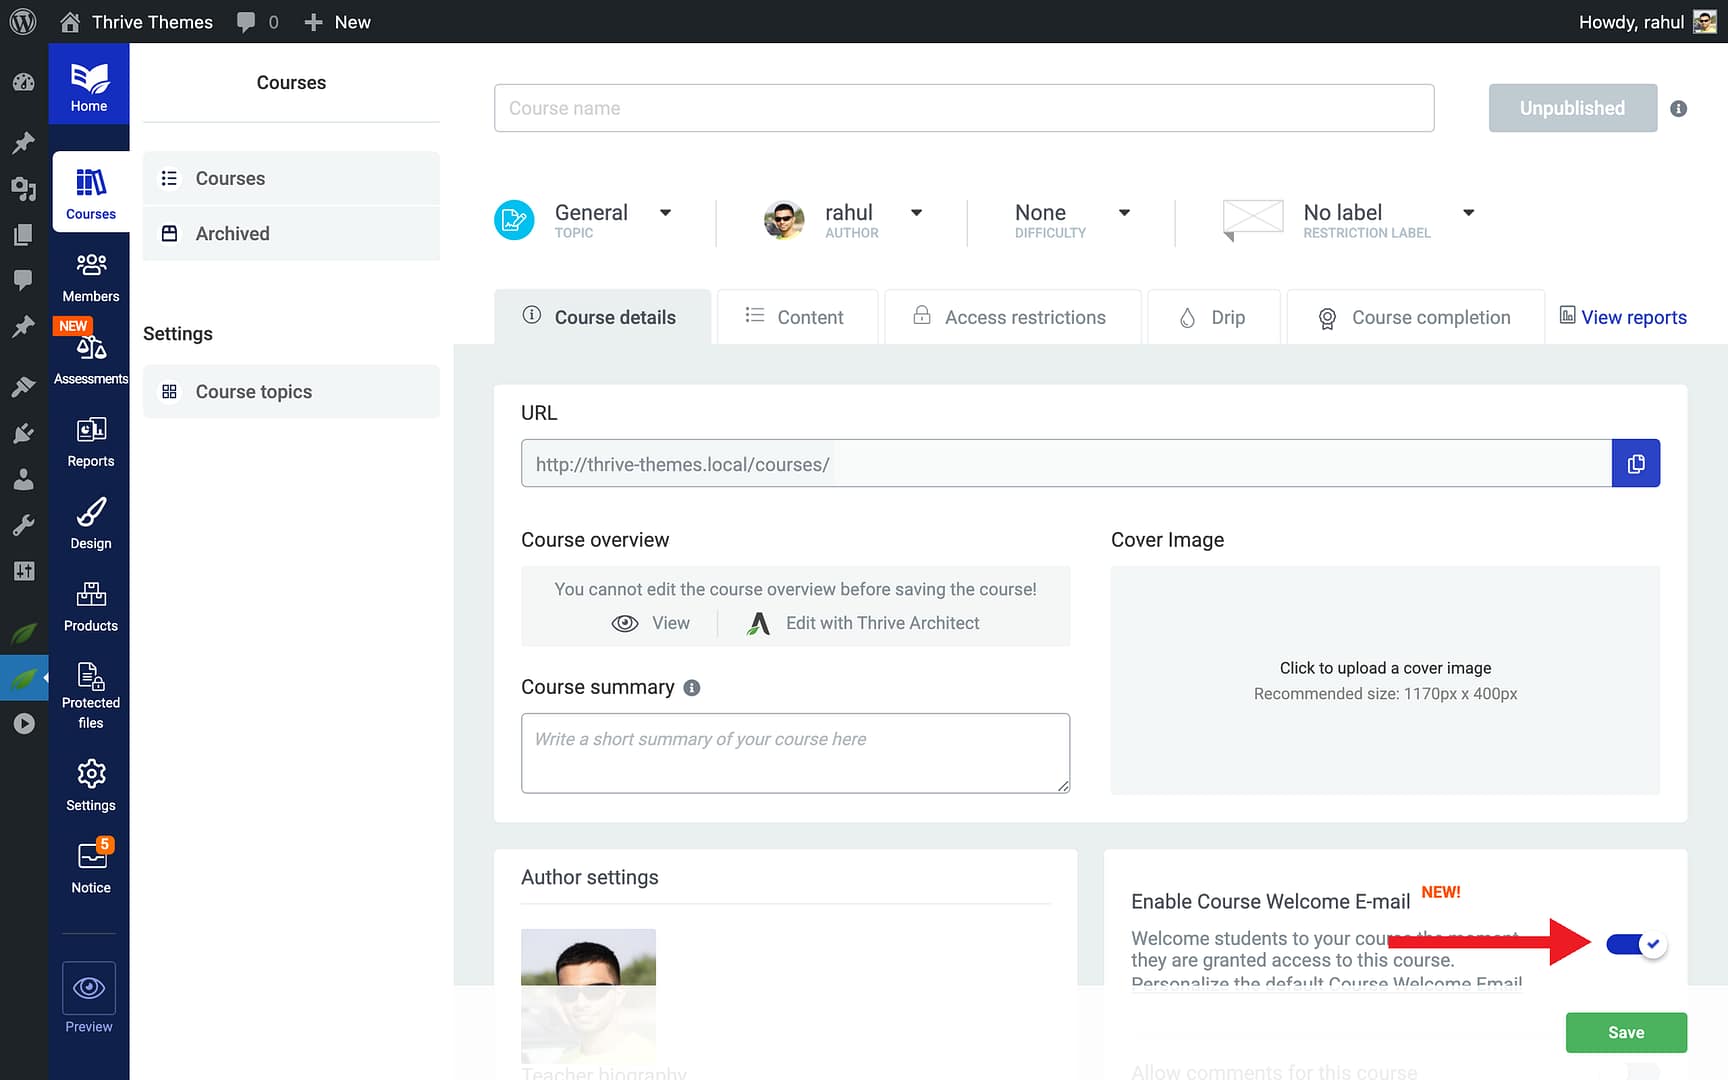1728x1080 pixels.
Task: Disable the Course Welcome E-mail toggle
Action: click(x=1635, y=943)
